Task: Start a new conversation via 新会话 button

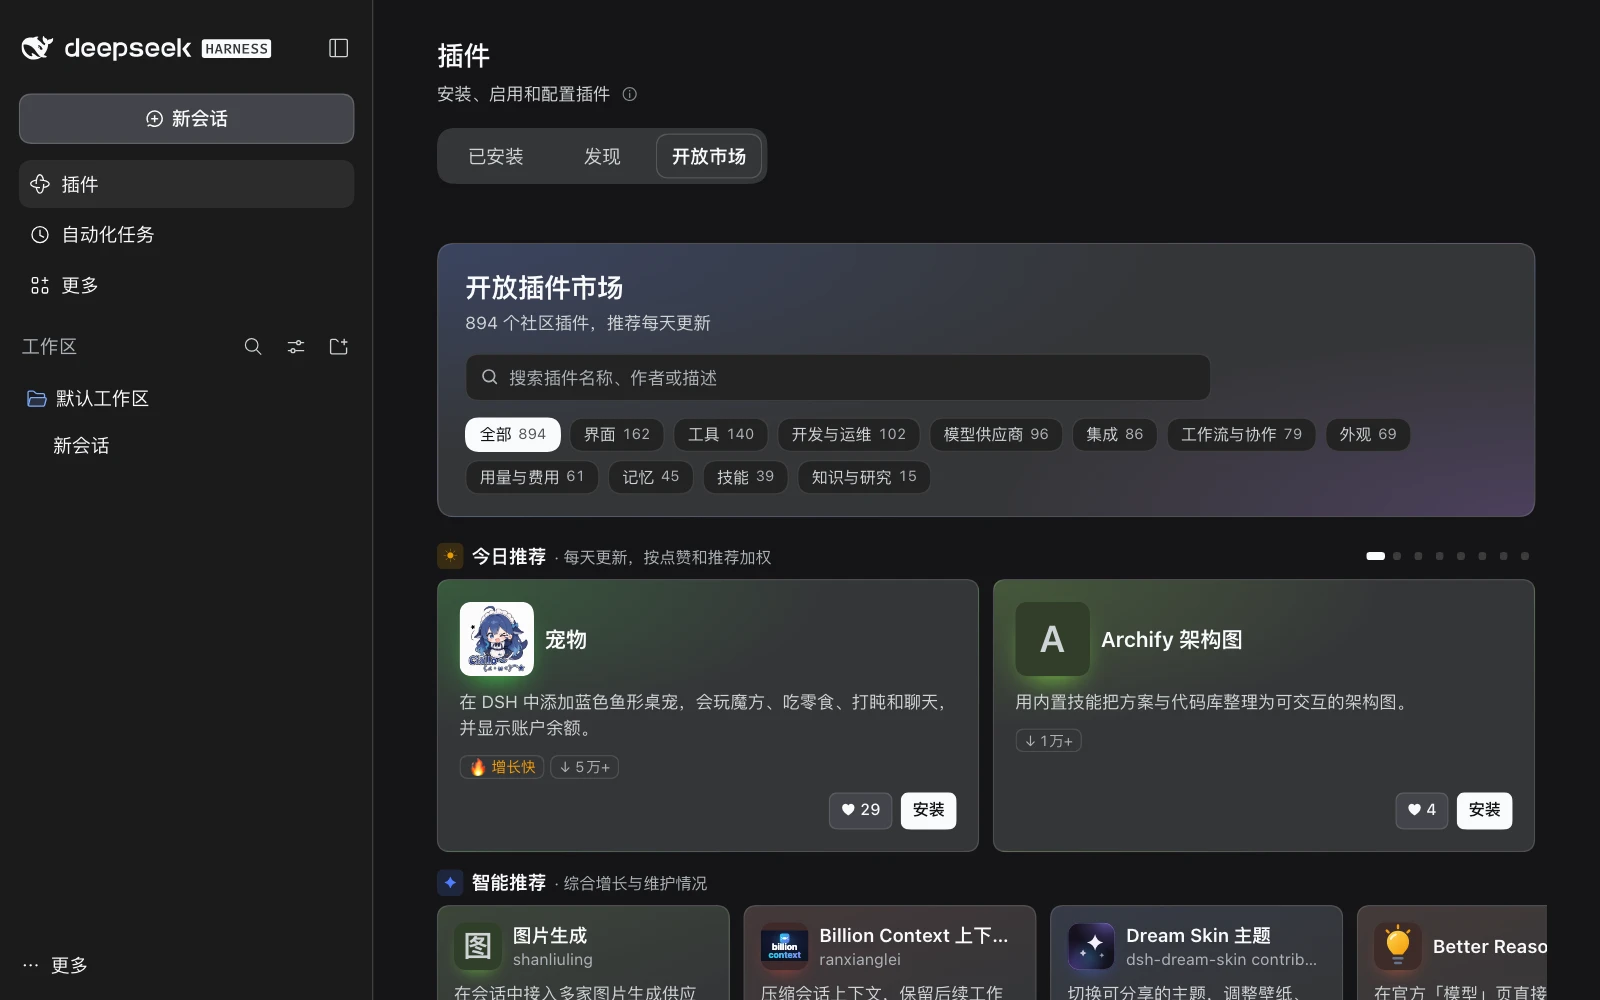Action: point(186,119)
